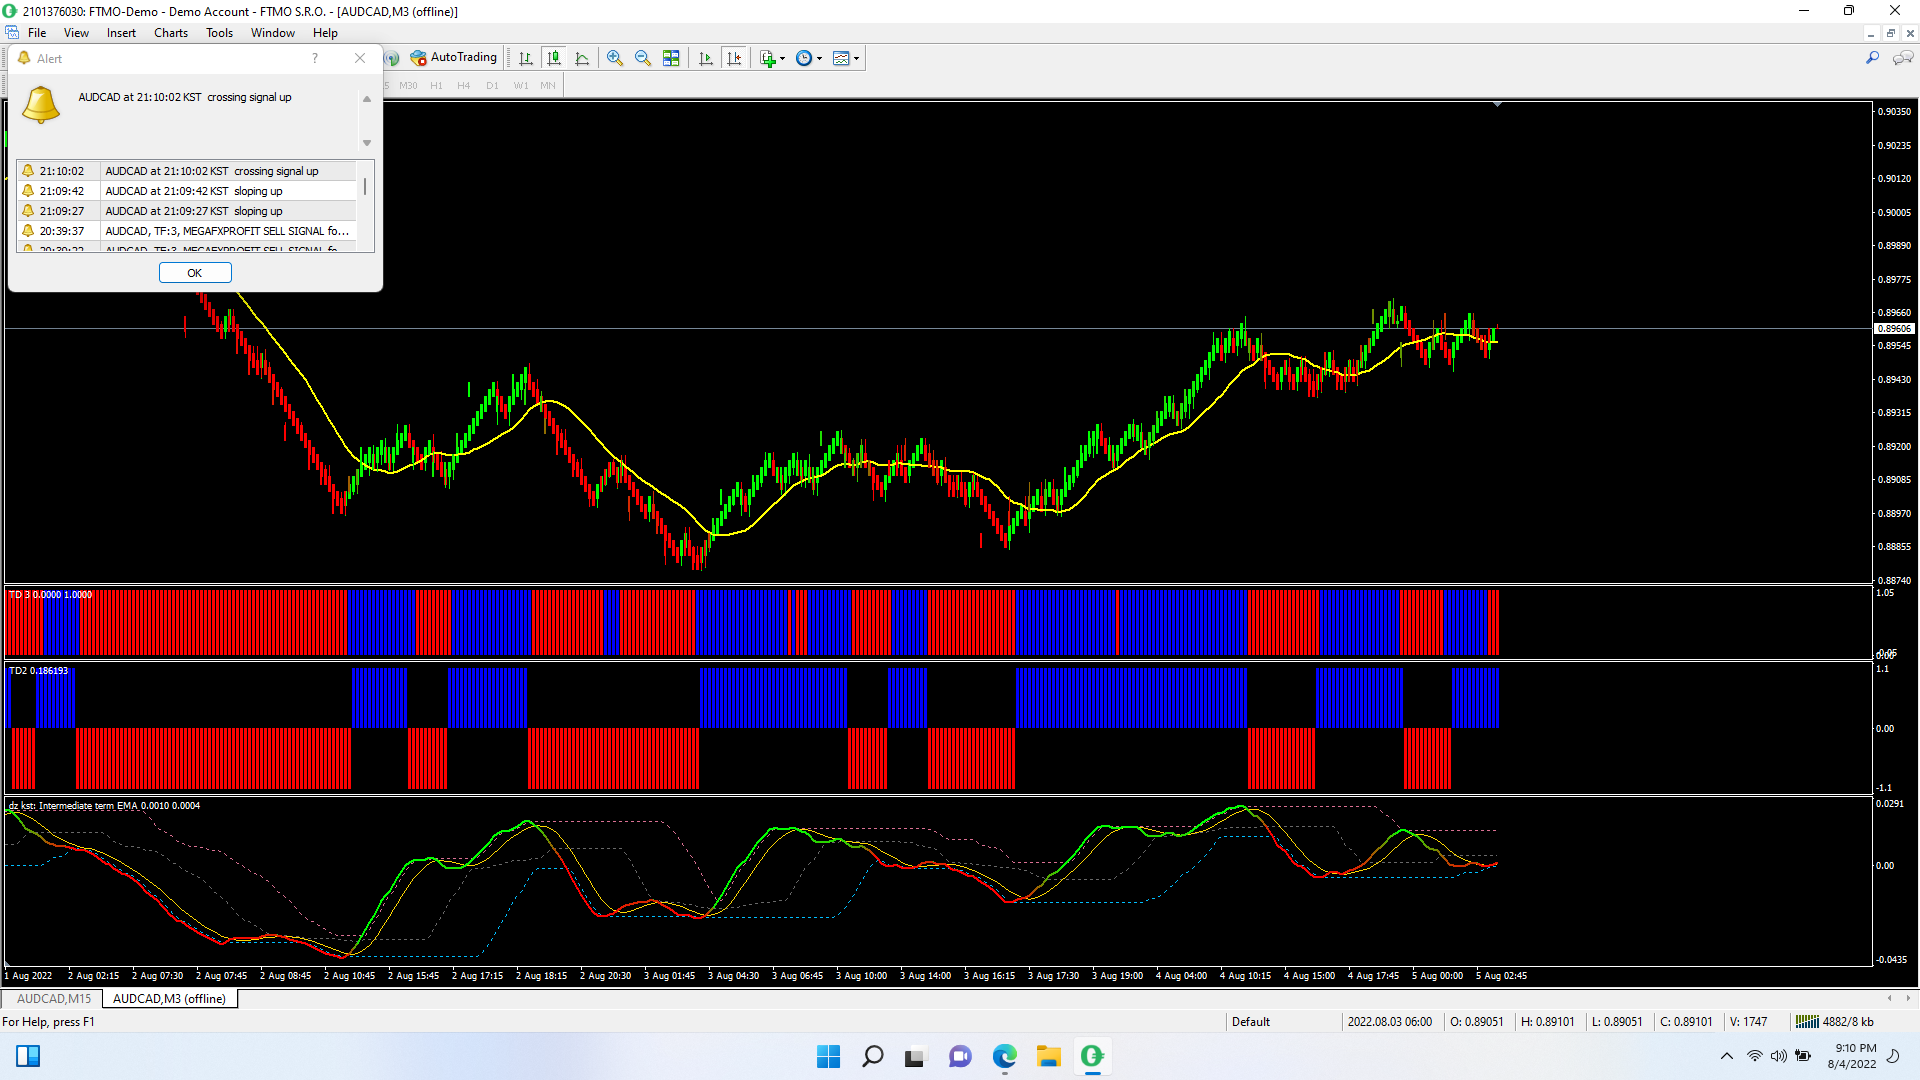Open File Explorer from taskbar

(1048, 1056)
